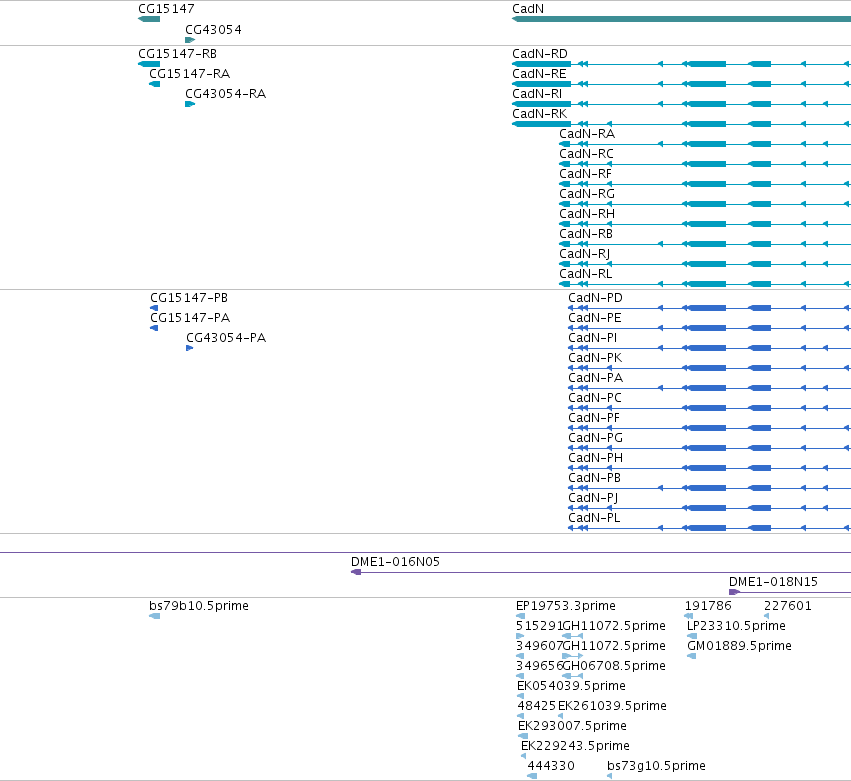This screenshot has height=781, width=851.
Task: Click the EP19753.3prime EST label
Action: coord(566,606)
